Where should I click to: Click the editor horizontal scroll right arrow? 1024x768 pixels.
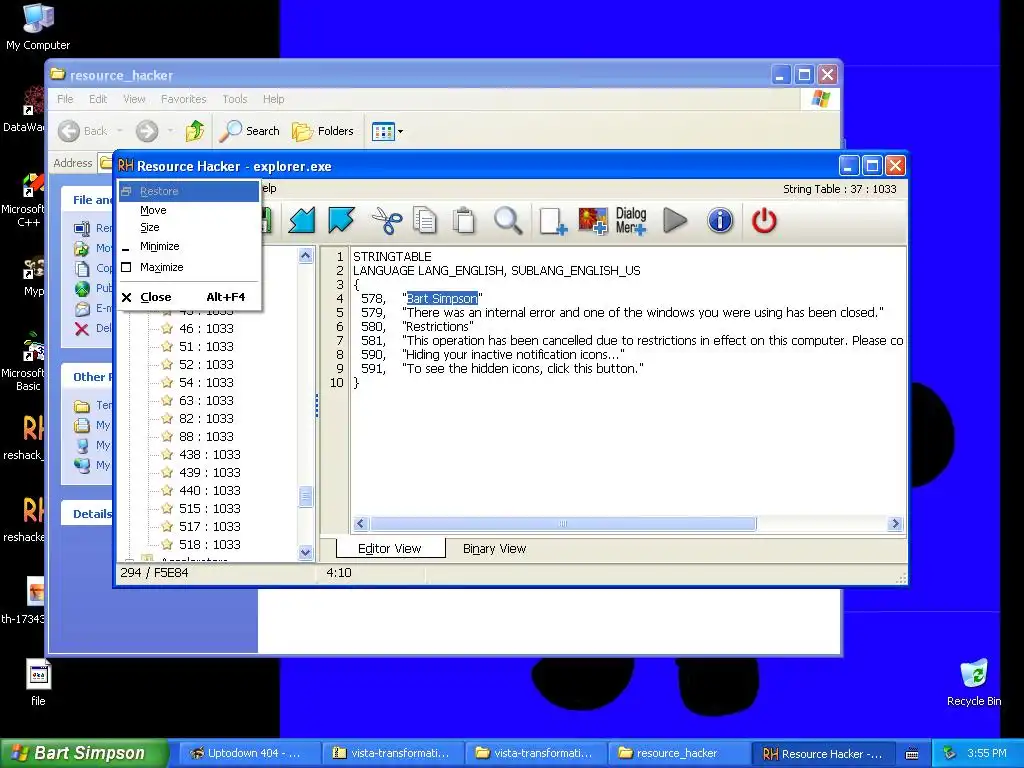pyautogui.click(x=895, y=524)
